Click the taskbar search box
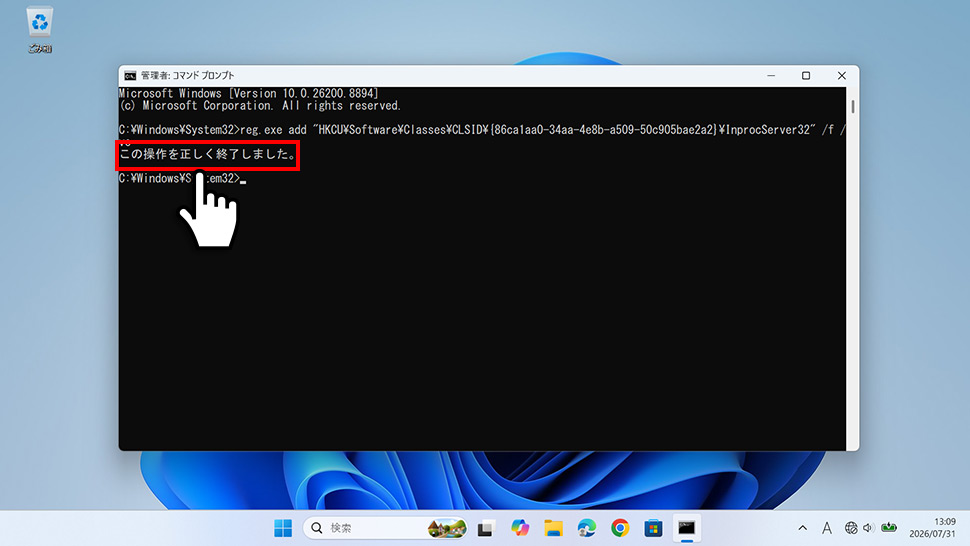970x546 pixels. 385,528
